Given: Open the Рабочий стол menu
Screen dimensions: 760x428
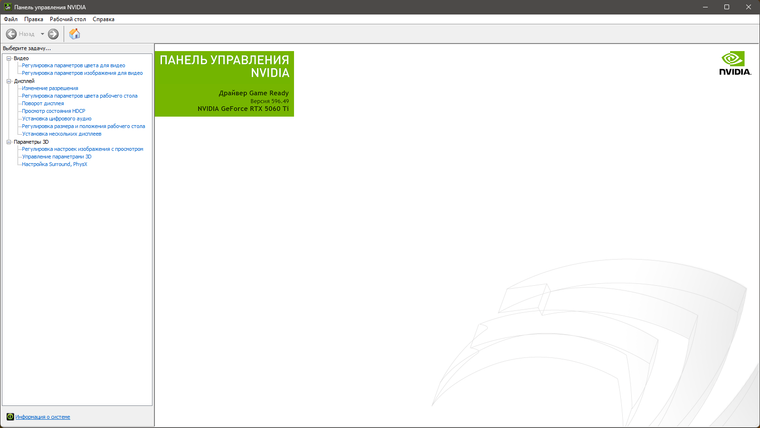Looking at the screenshot, I should point(68,19).
